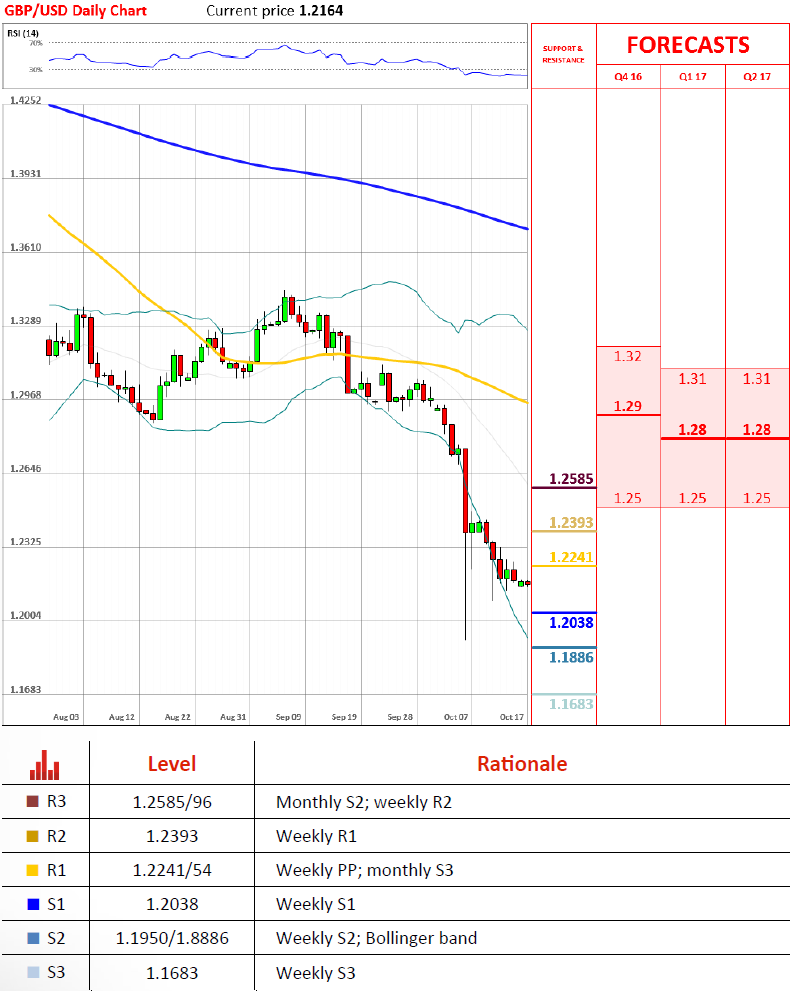
Task: Click the 1.2393 resistance level label
Action: coord(571,523)
